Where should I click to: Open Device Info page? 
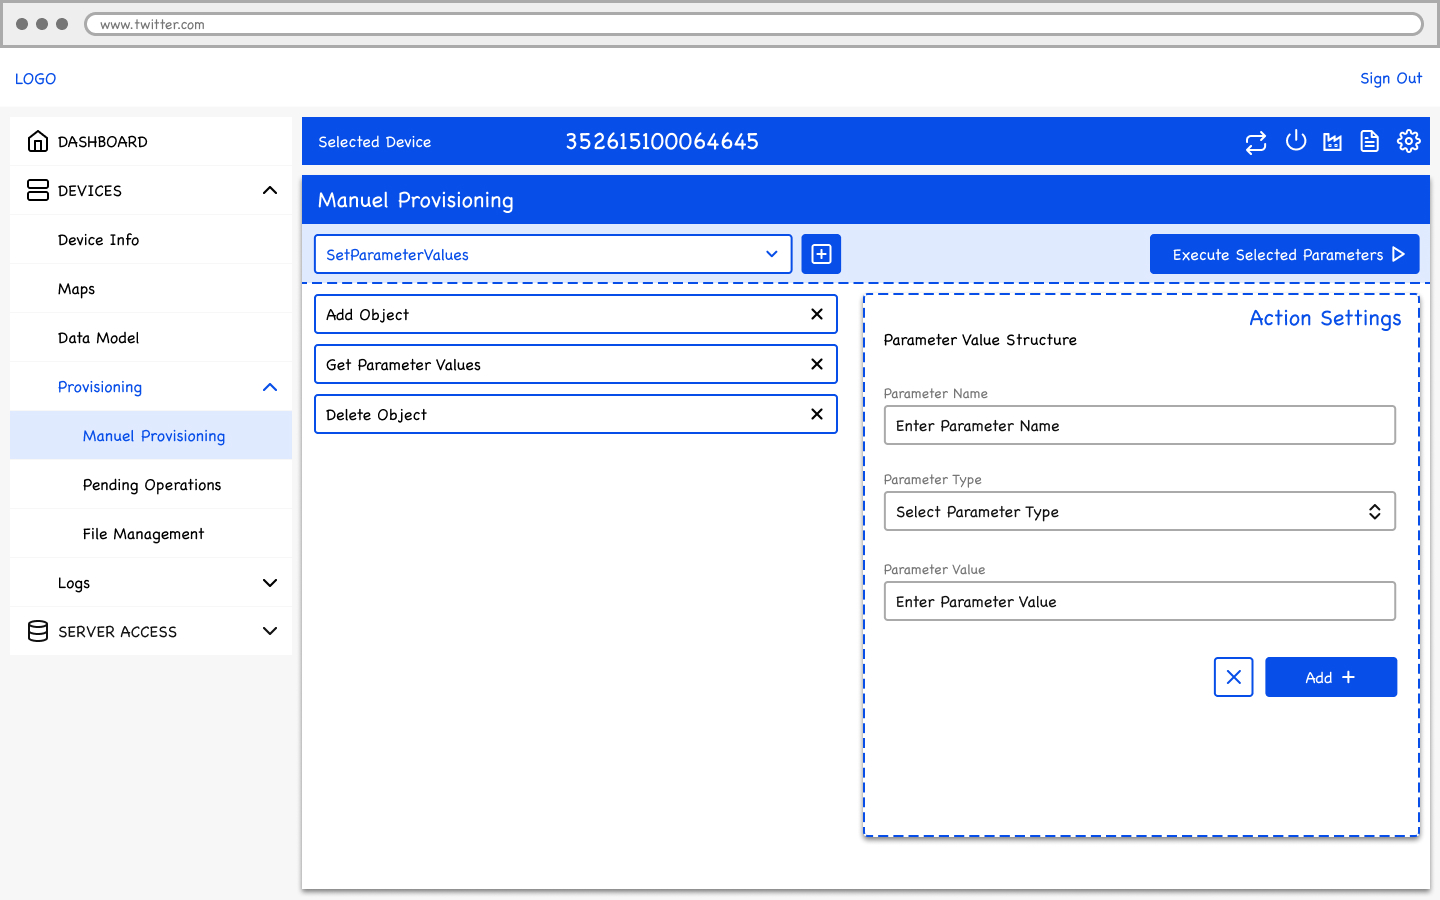pos(151,239)
